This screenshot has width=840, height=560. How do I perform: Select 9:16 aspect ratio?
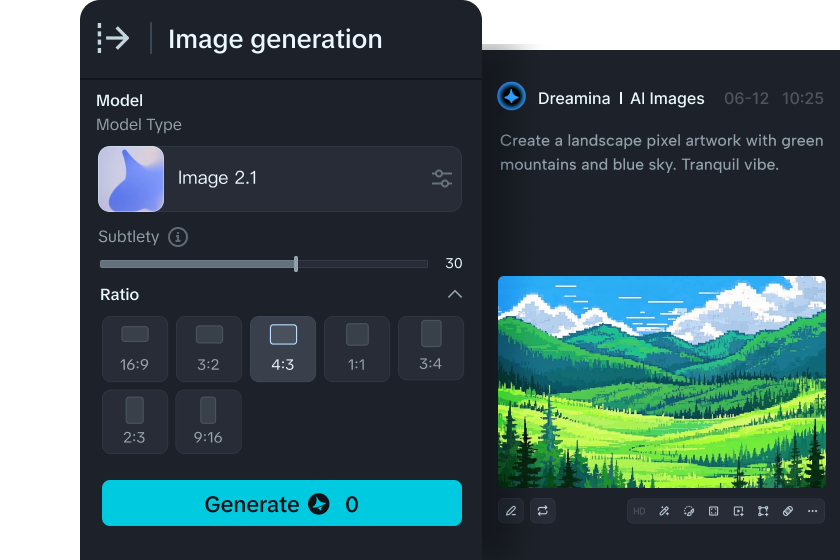(208, 422)
